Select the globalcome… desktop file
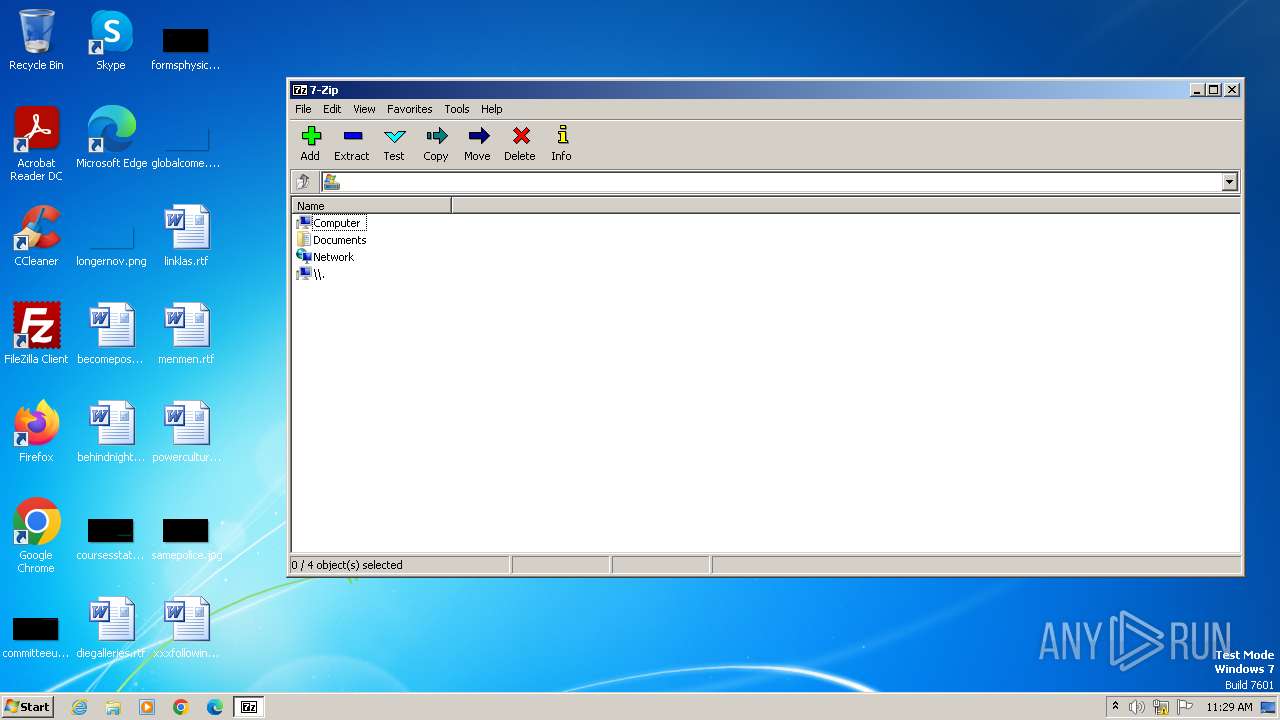The width and height of the screenshot is (1280, 720). pos(186,144)
